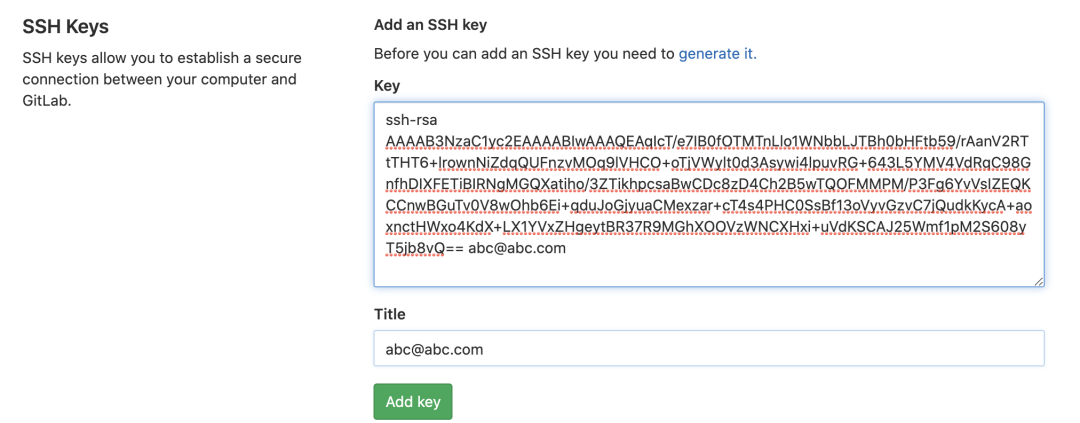Click the "Key" field label

tap(387, 86)
